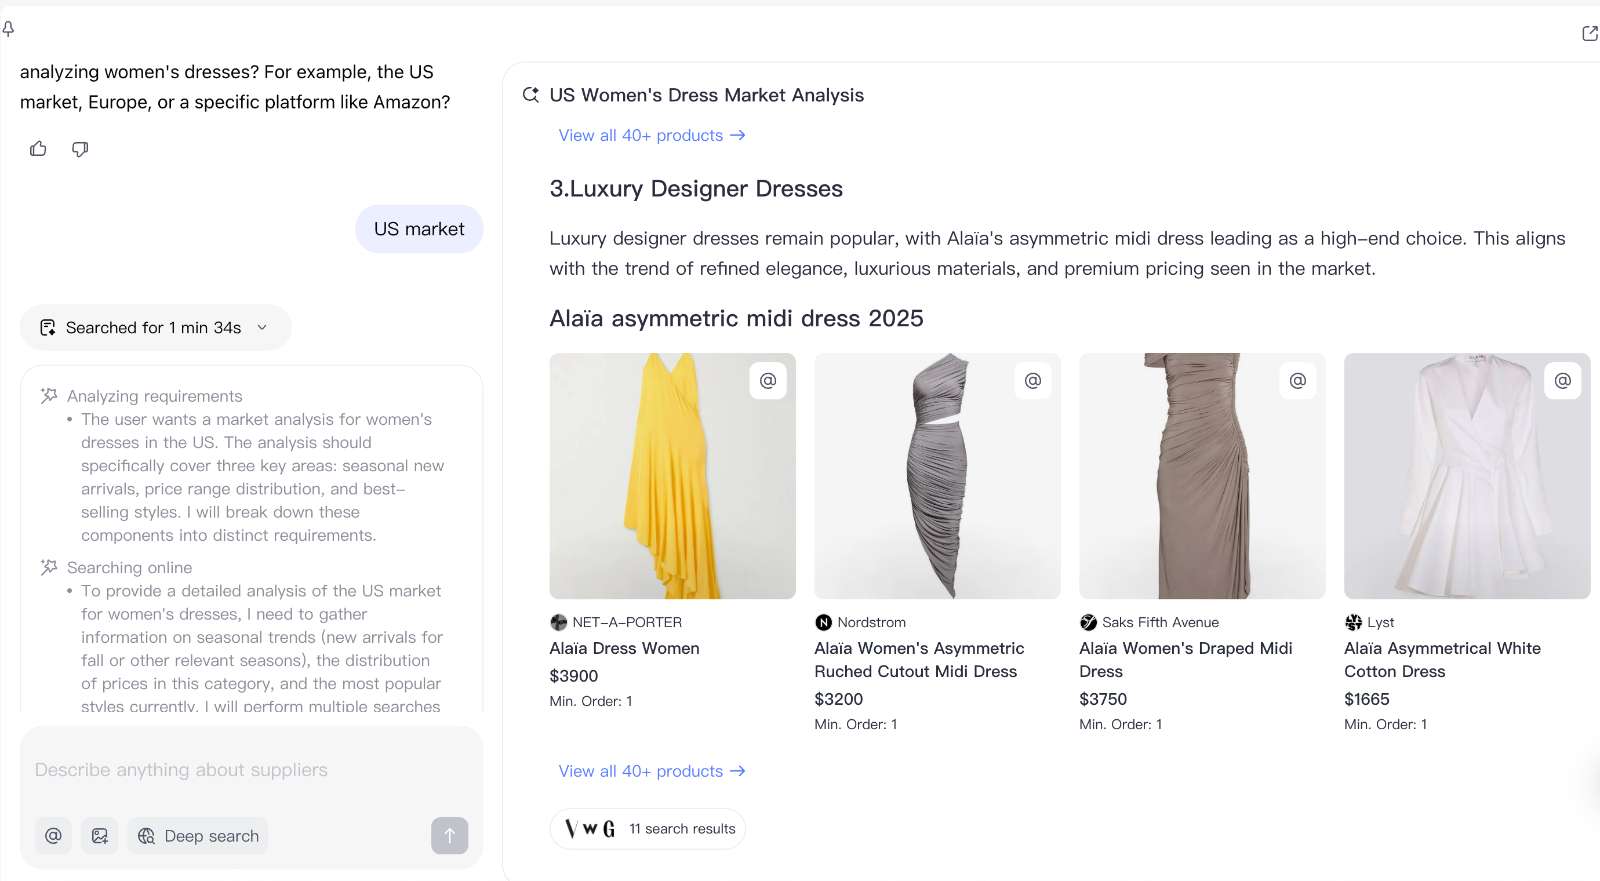Click Alaïa asymmetric midi dress 2025 heading

[736, 319]
